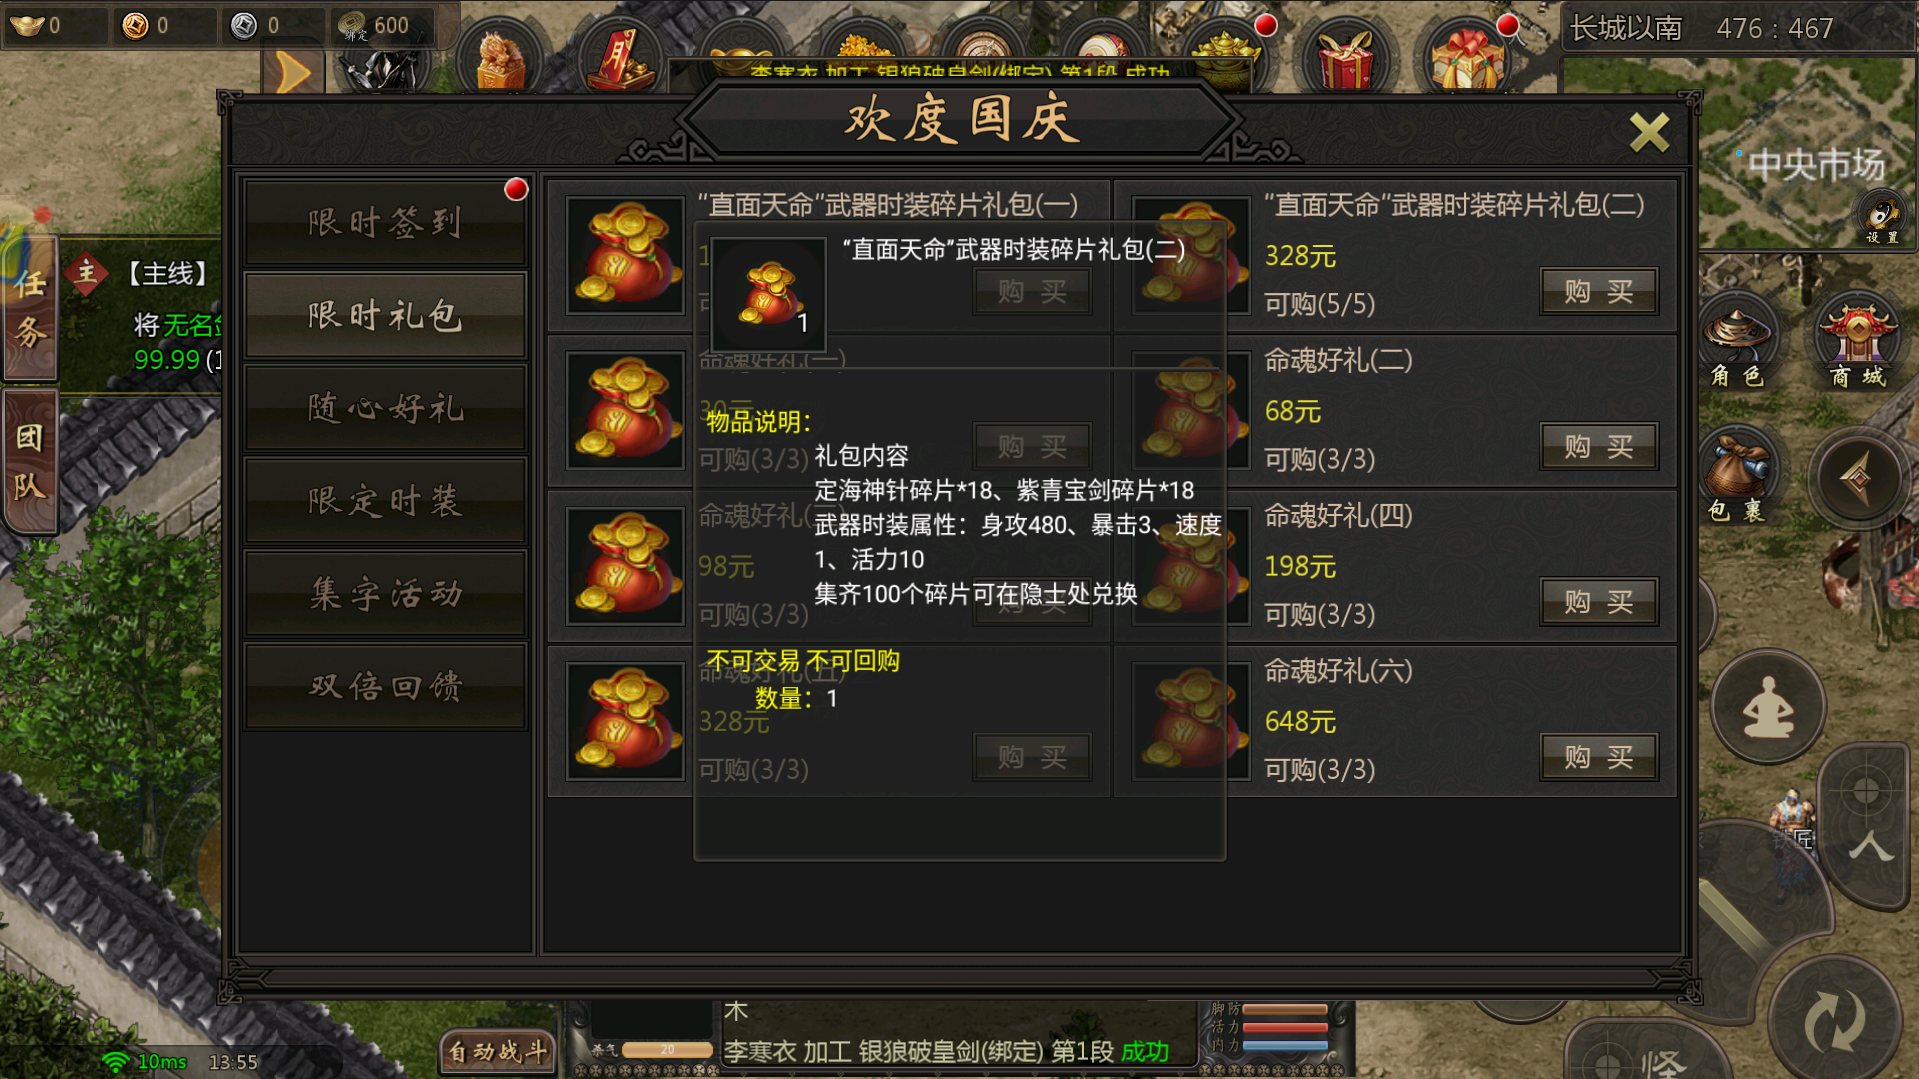Switch to 限时签到 tab

point(385,222)
